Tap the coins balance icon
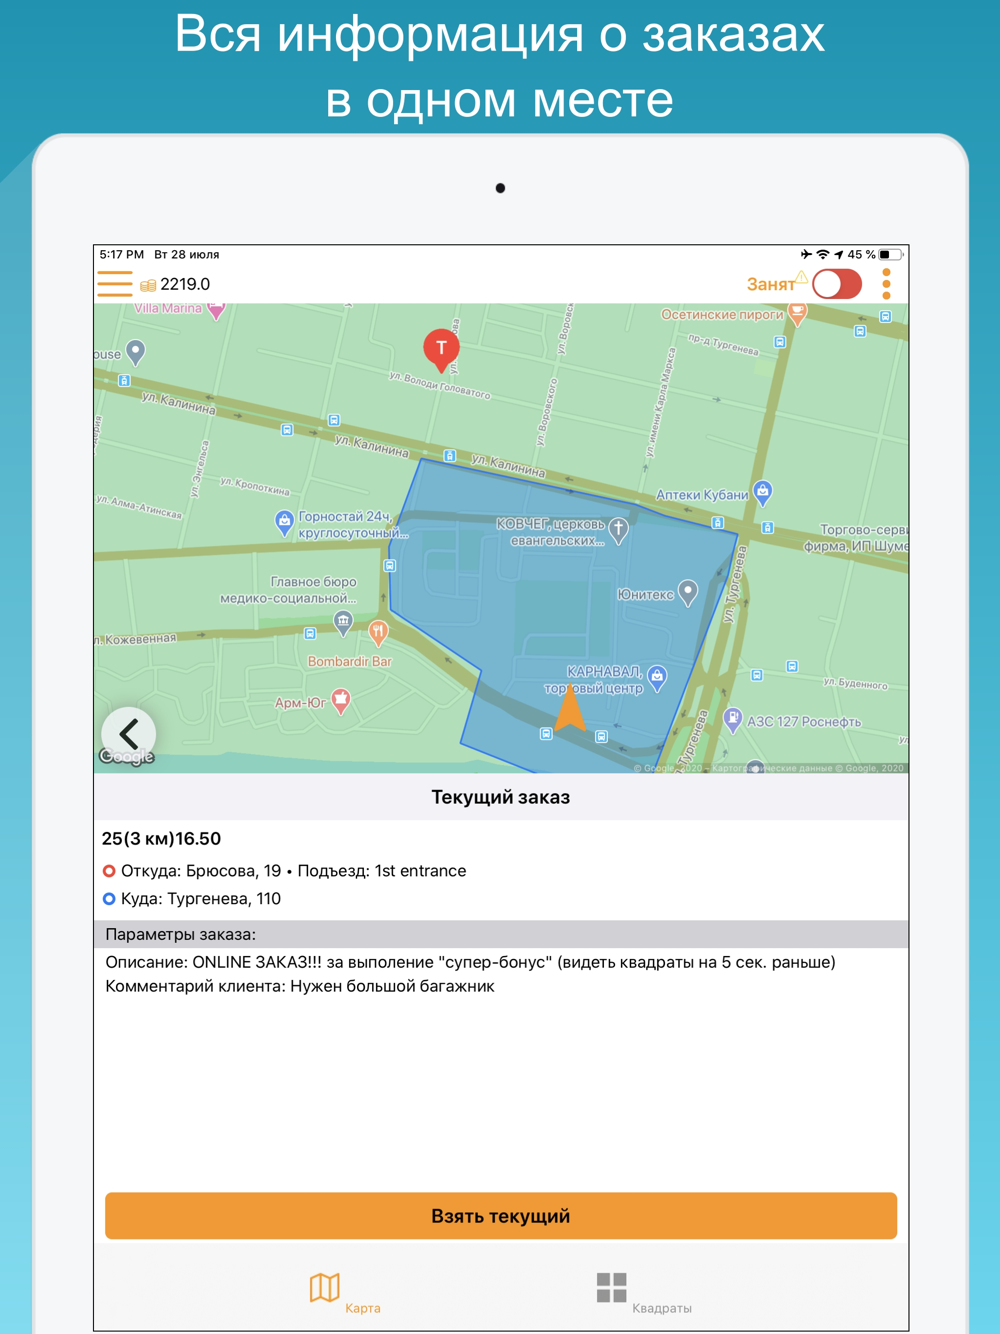 148,285
